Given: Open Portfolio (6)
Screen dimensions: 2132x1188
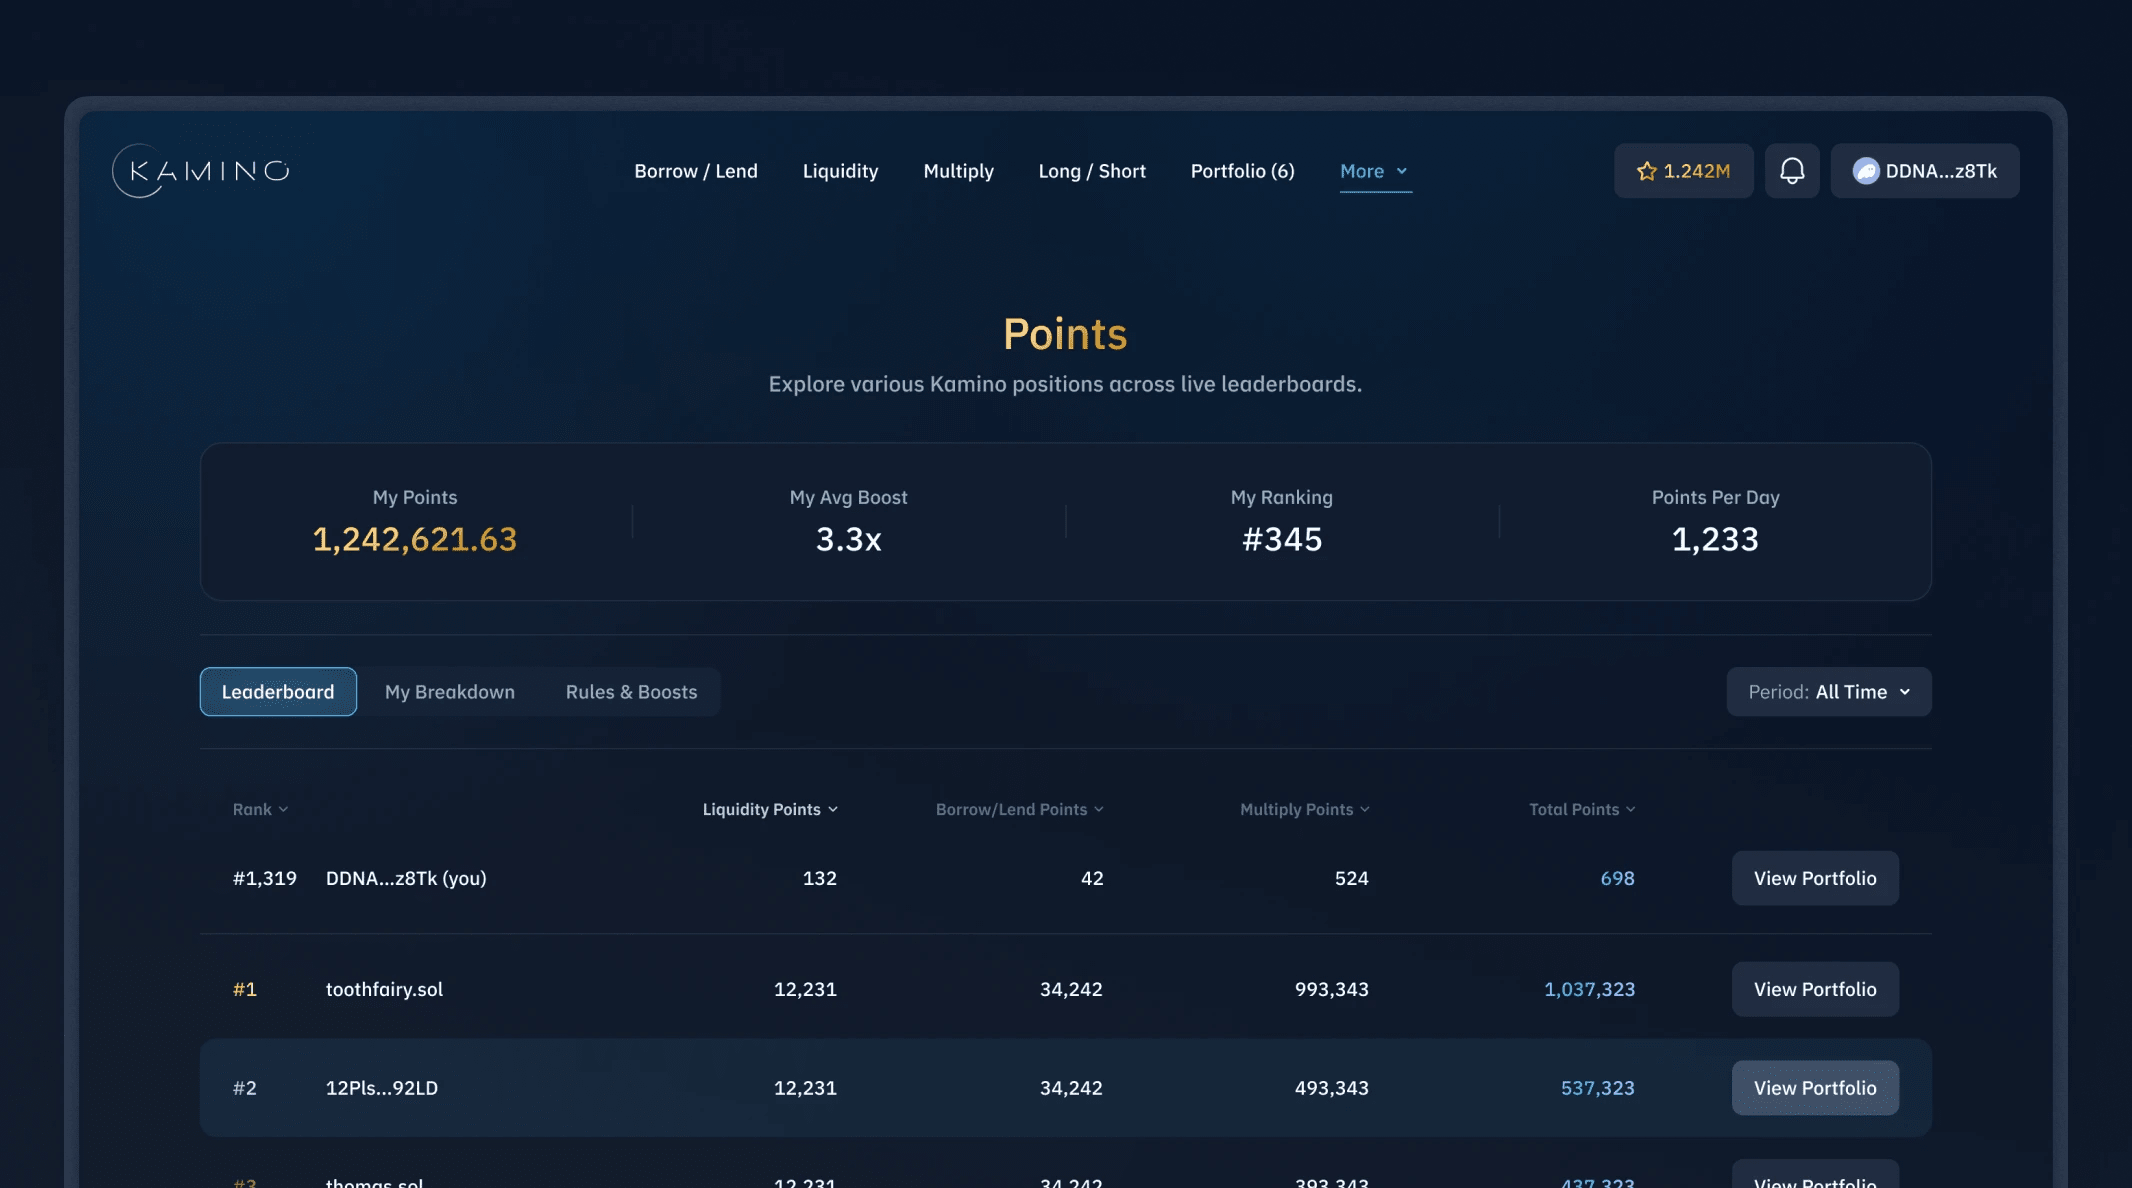Looking at the screenshot, I should 1242,171.
